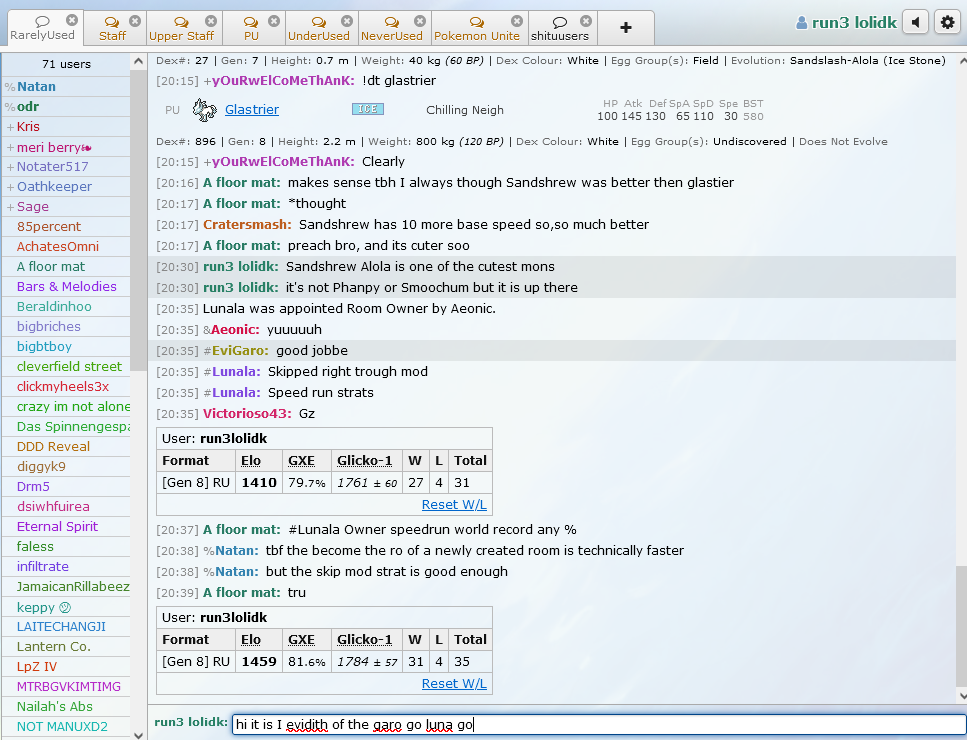This screenshot has width=967, height=740.
Task: Click the chat message input box
Action: [x=598, y=724]
